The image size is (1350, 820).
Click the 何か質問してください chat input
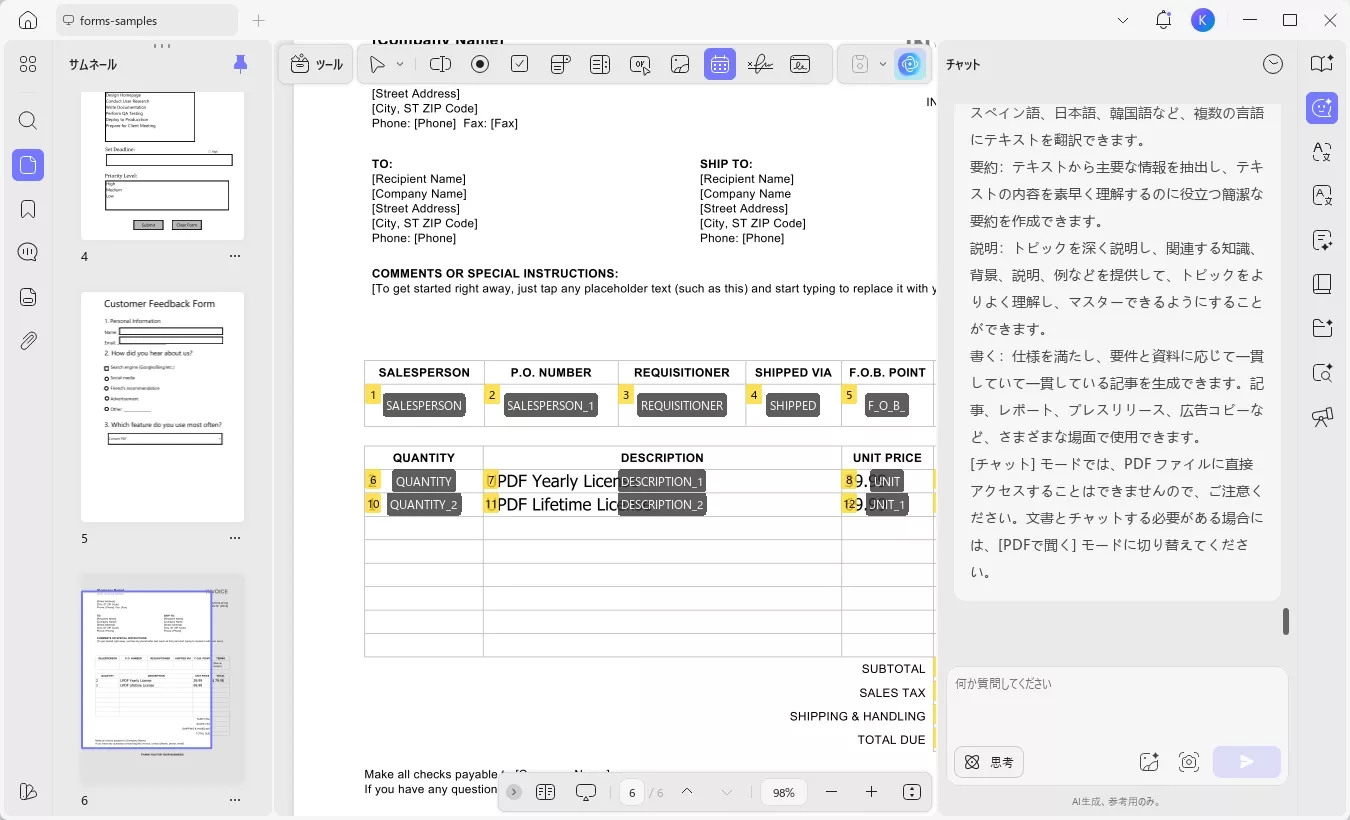[x=1117, y=705]
